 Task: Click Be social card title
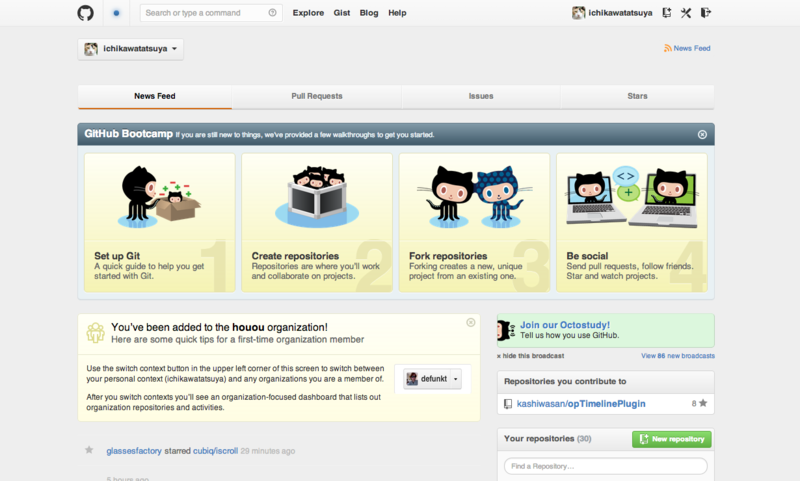(x=587, y=256)
